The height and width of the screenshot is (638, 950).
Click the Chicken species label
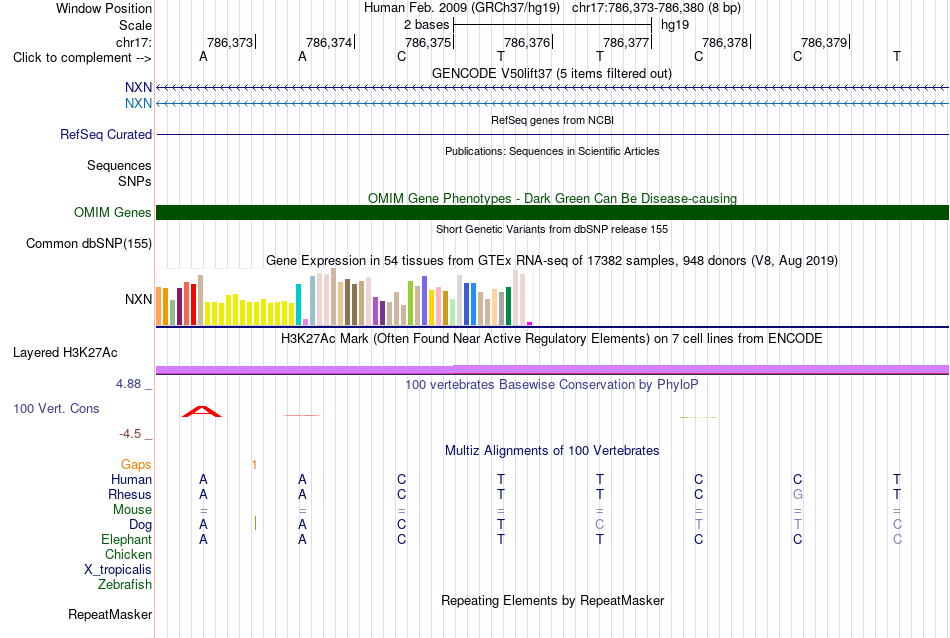pyautogui.click(x=128, y=554)
